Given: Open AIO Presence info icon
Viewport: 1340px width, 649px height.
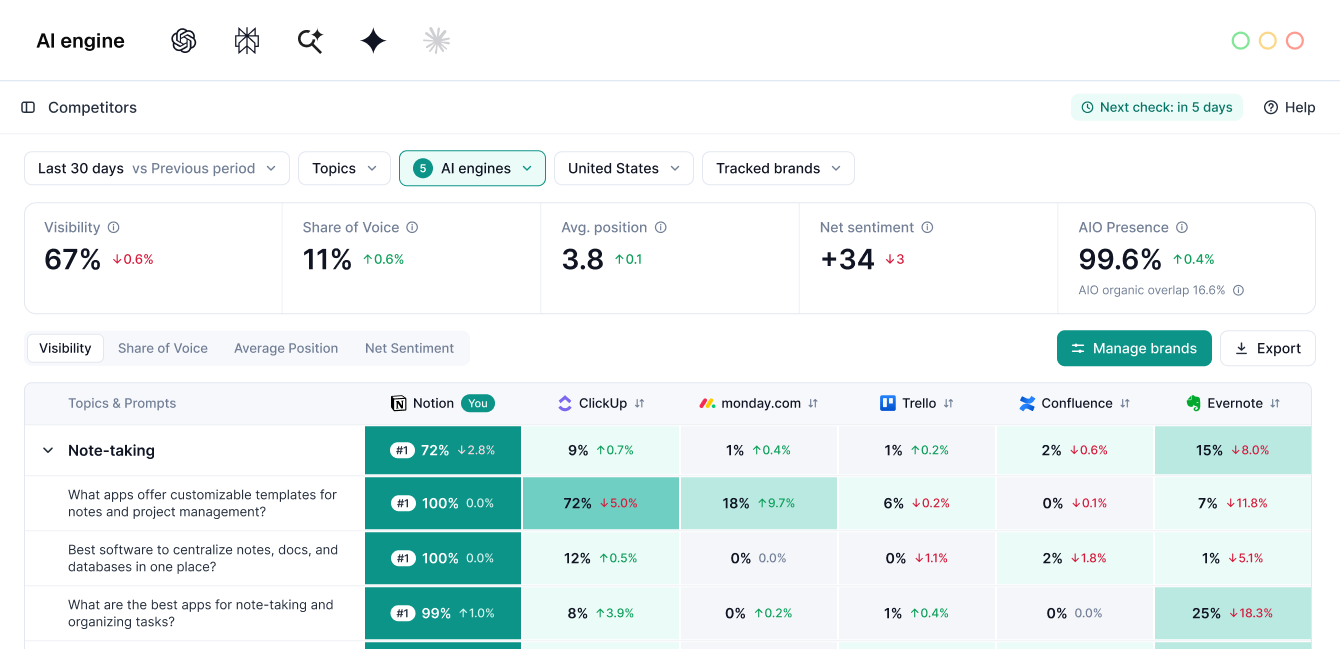Looking at the screenshot, I should click(x=1182, y=227).
